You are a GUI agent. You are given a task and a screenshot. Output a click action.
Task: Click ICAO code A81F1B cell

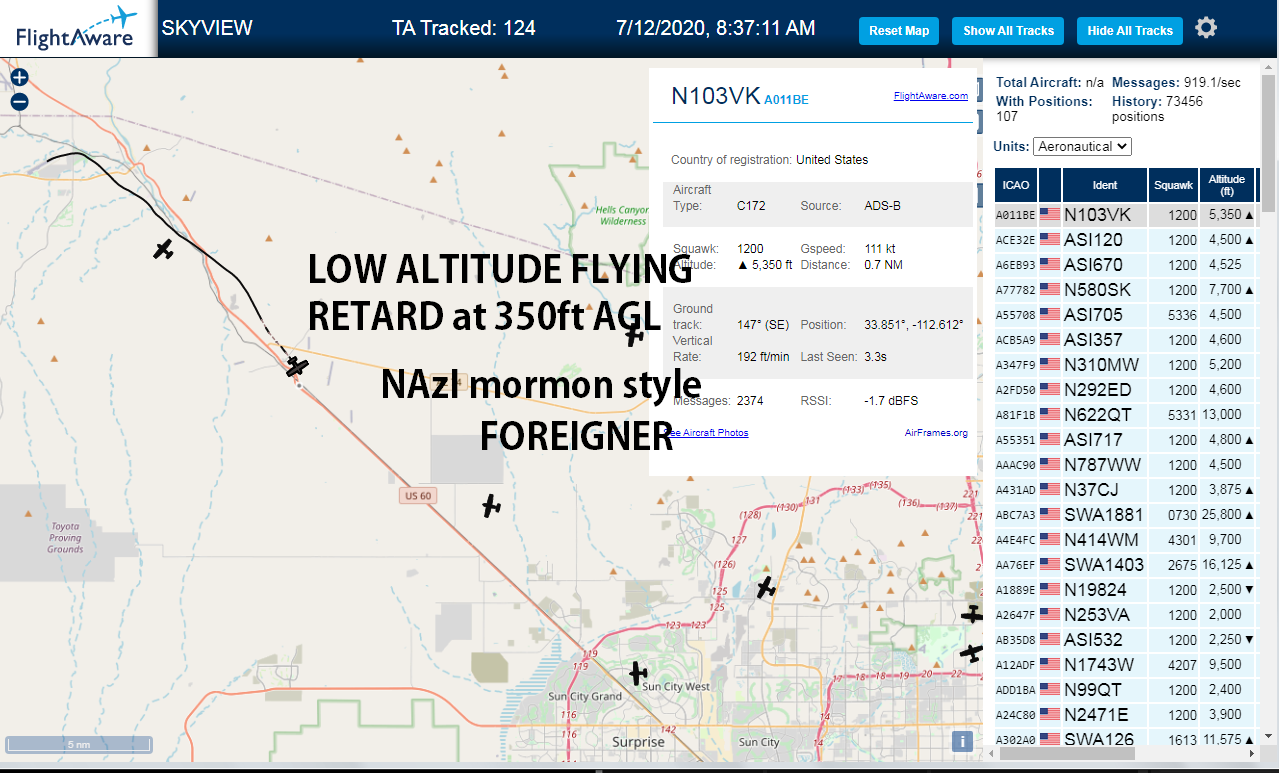1014,415
